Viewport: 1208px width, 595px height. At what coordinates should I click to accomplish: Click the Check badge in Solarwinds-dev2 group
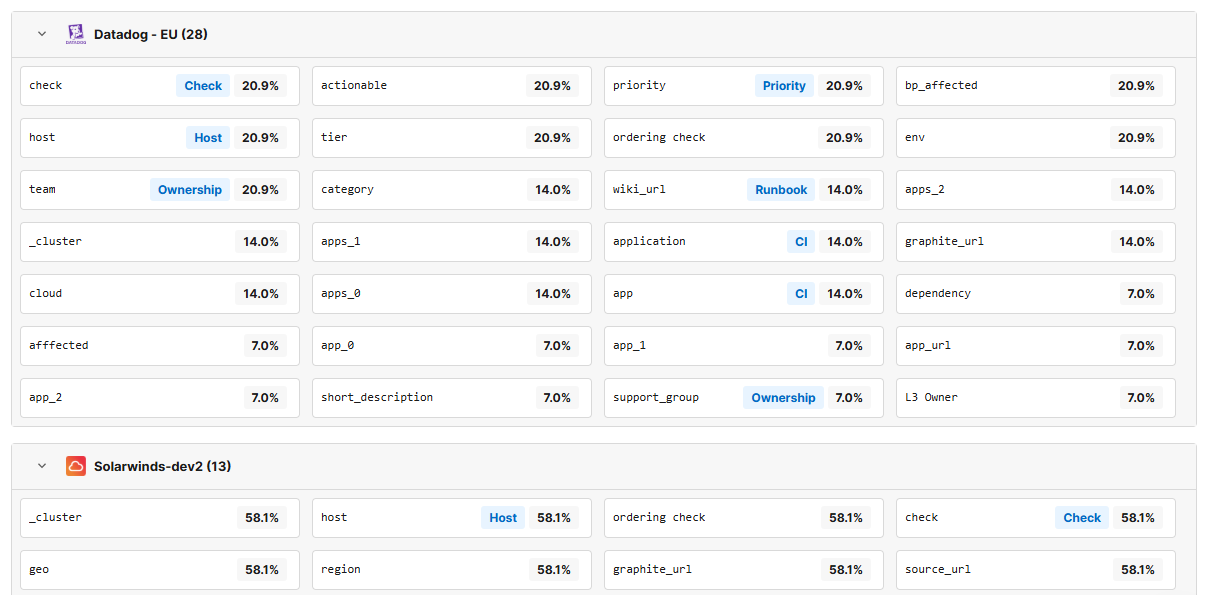tap(1081, 517)
